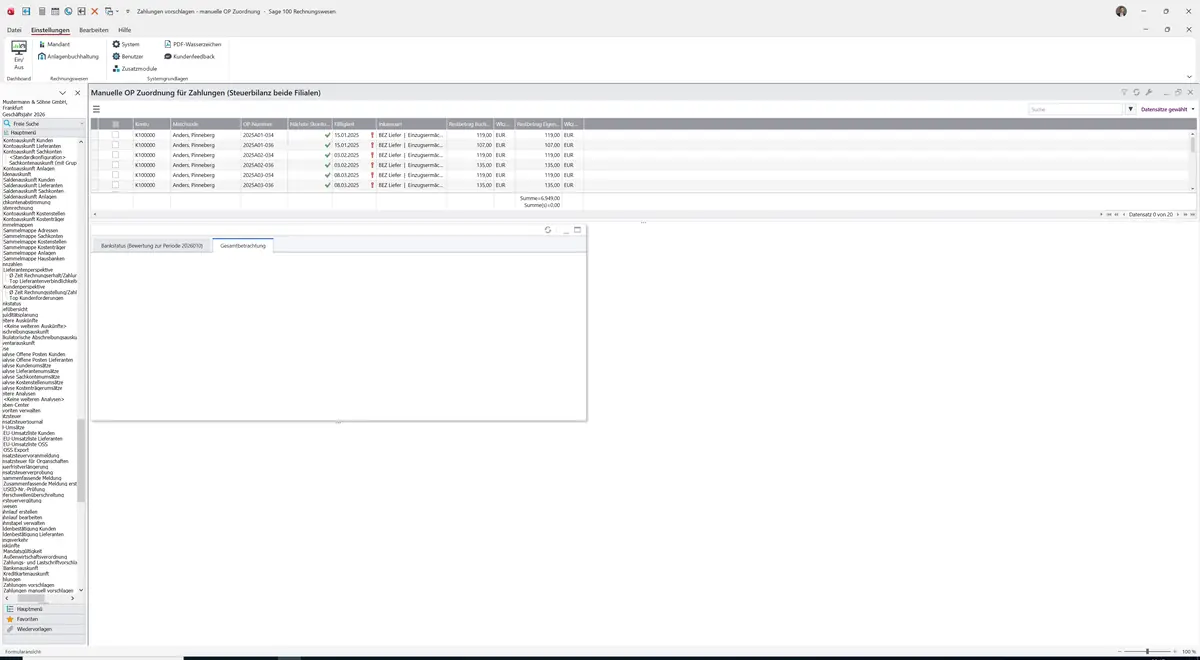Screen dimensions: 1200x660
Task: Open Kundenfeedback from the ribbon
Action: tap(189, 57)
